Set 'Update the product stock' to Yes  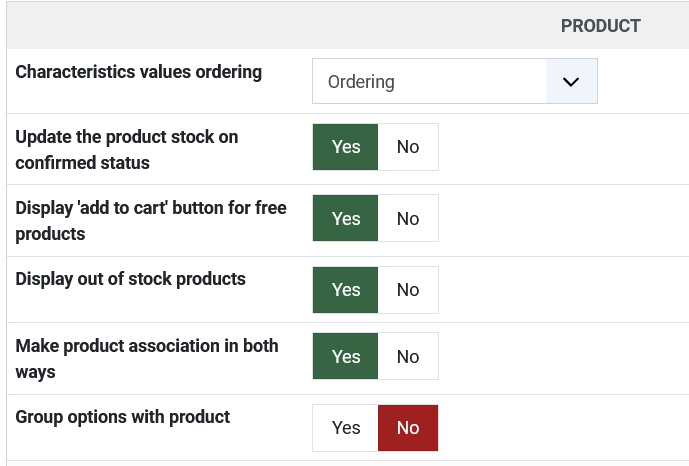(x=346, y=147)
